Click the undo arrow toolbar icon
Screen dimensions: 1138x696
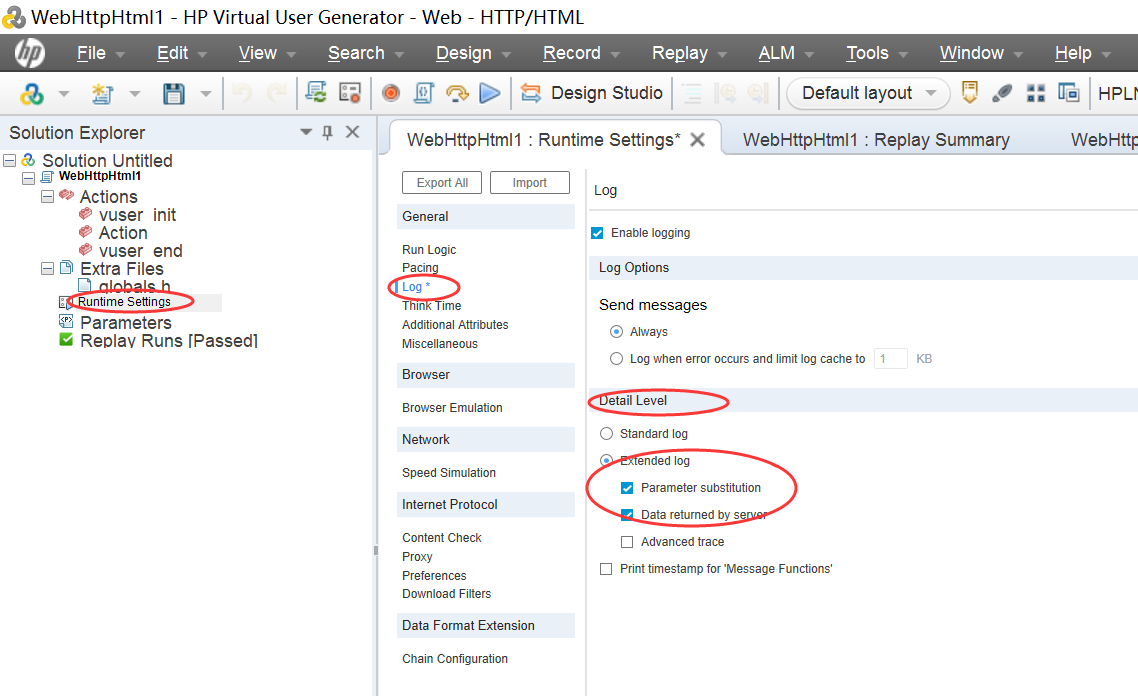coord(242,93)
